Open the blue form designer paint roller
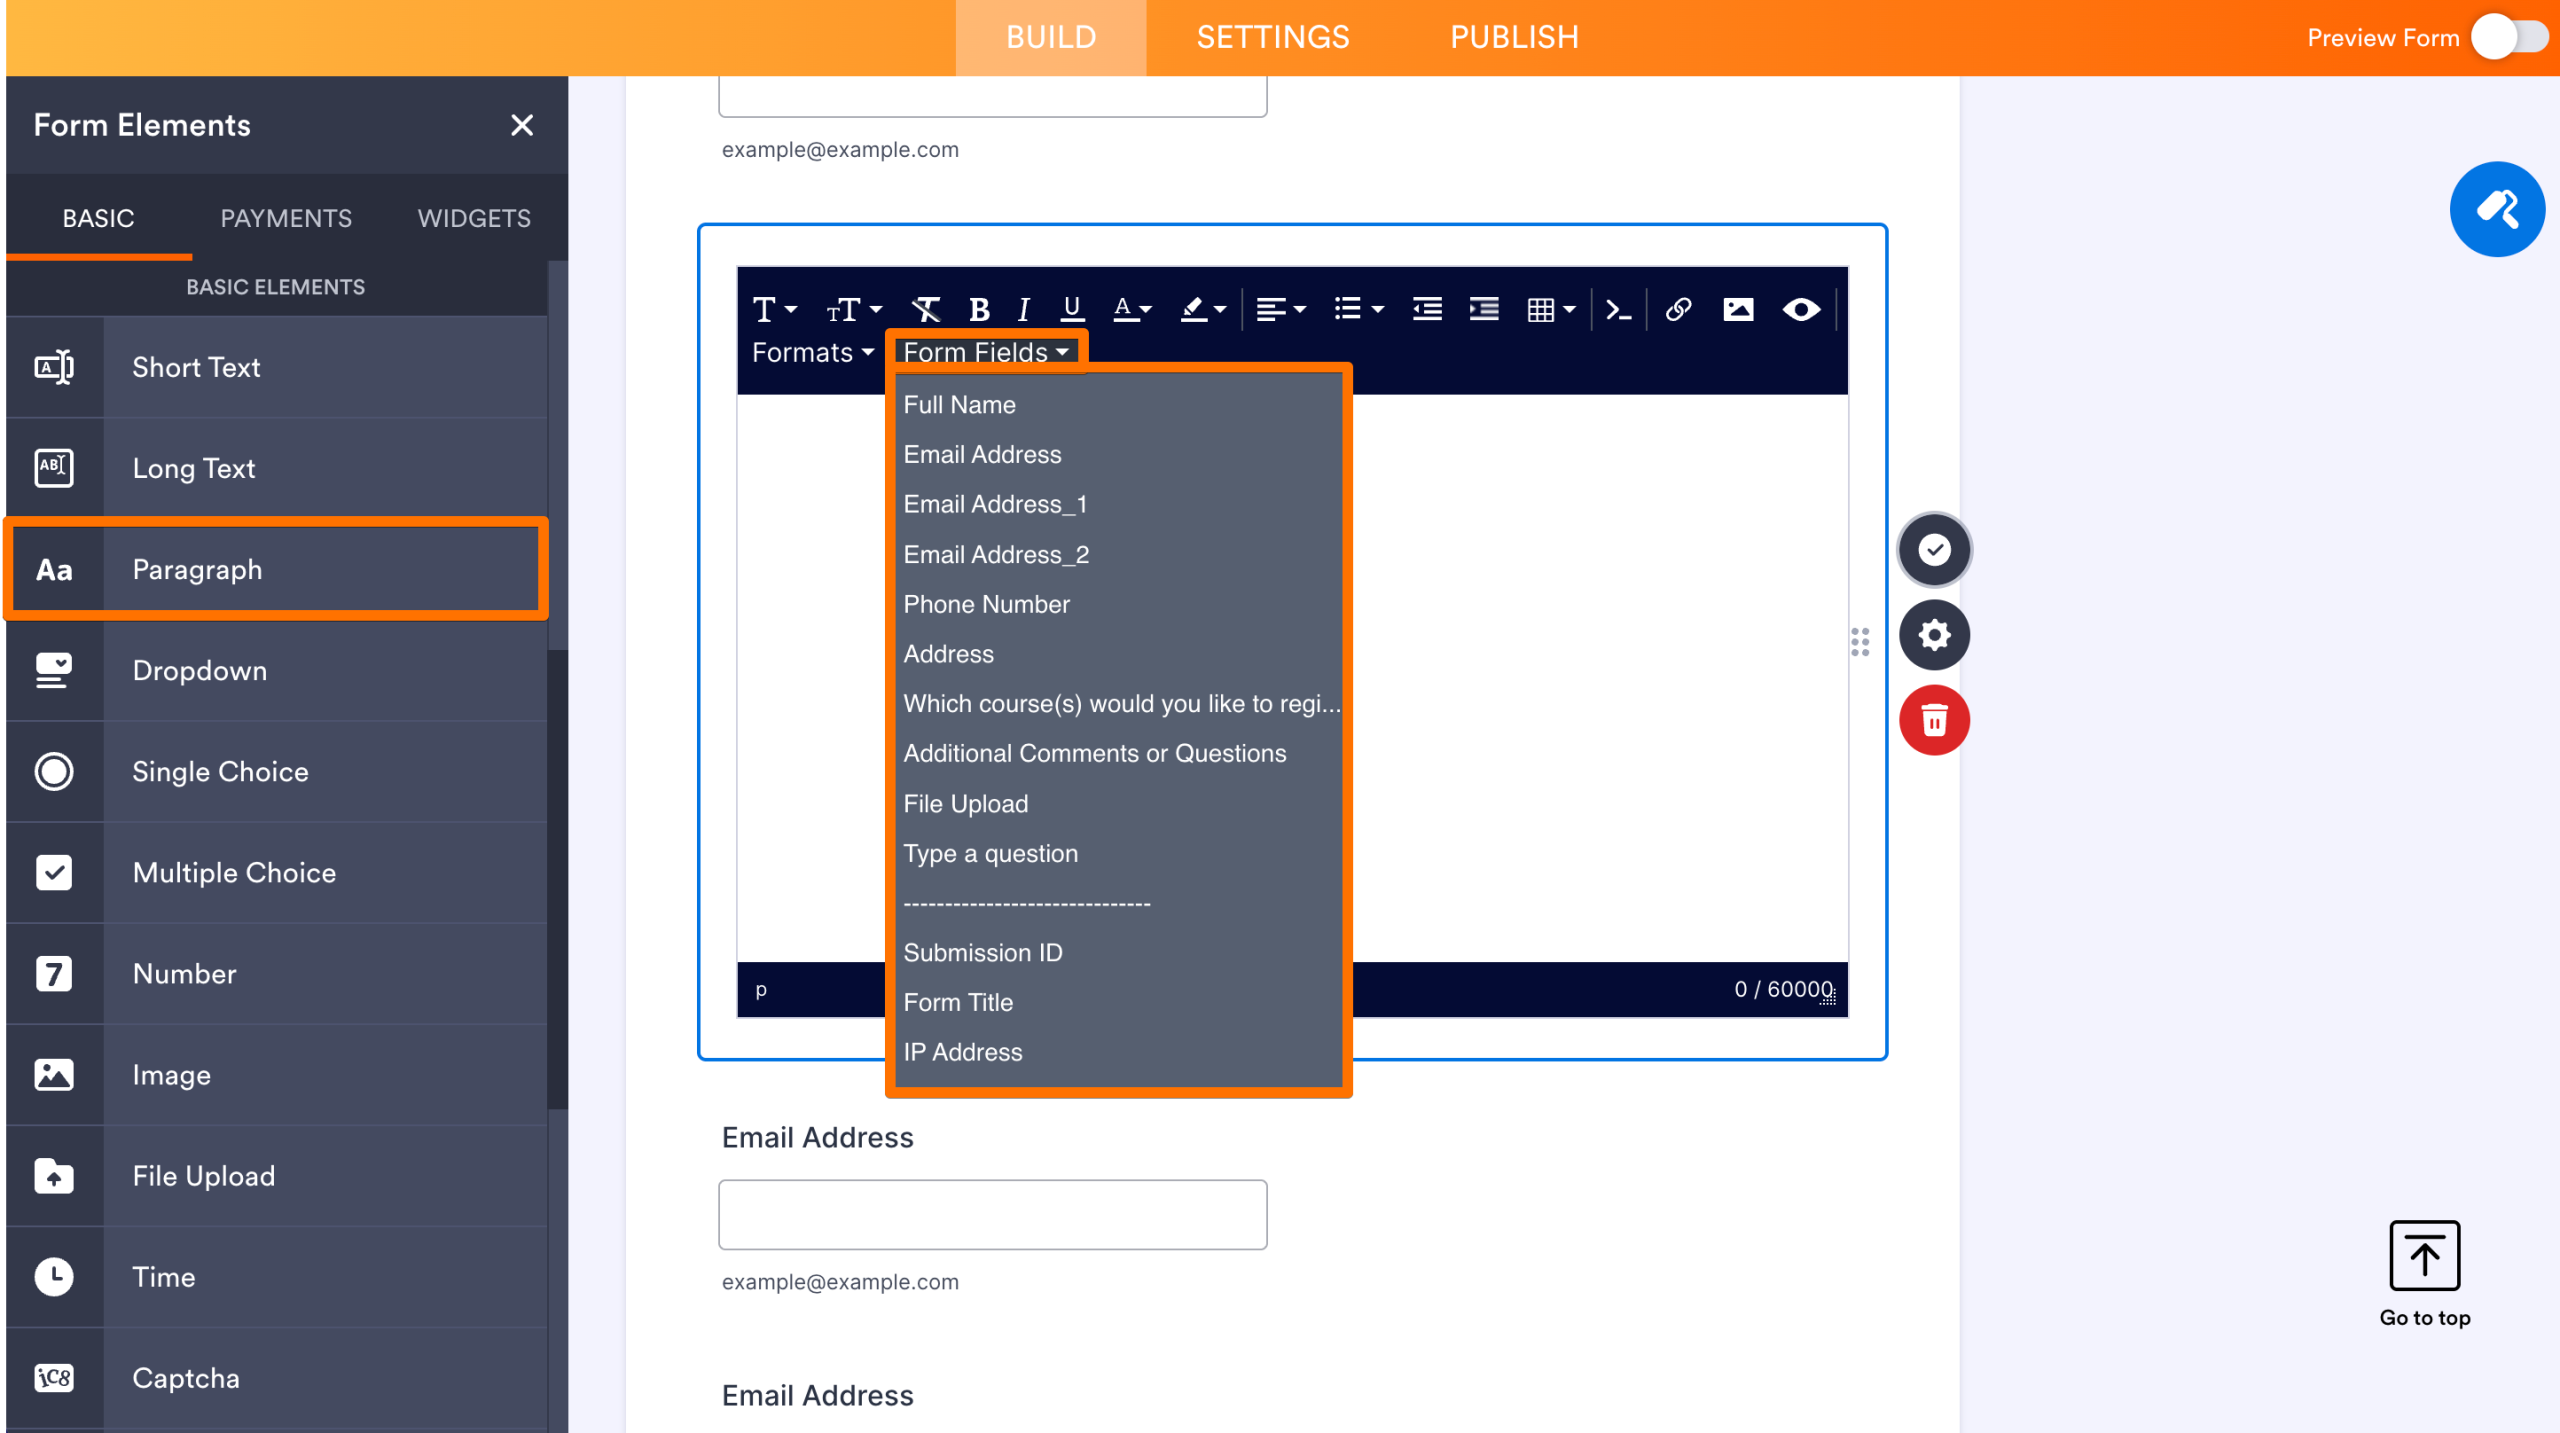Viewport: 2560px width, 1433px height. tap(2496, 210)
